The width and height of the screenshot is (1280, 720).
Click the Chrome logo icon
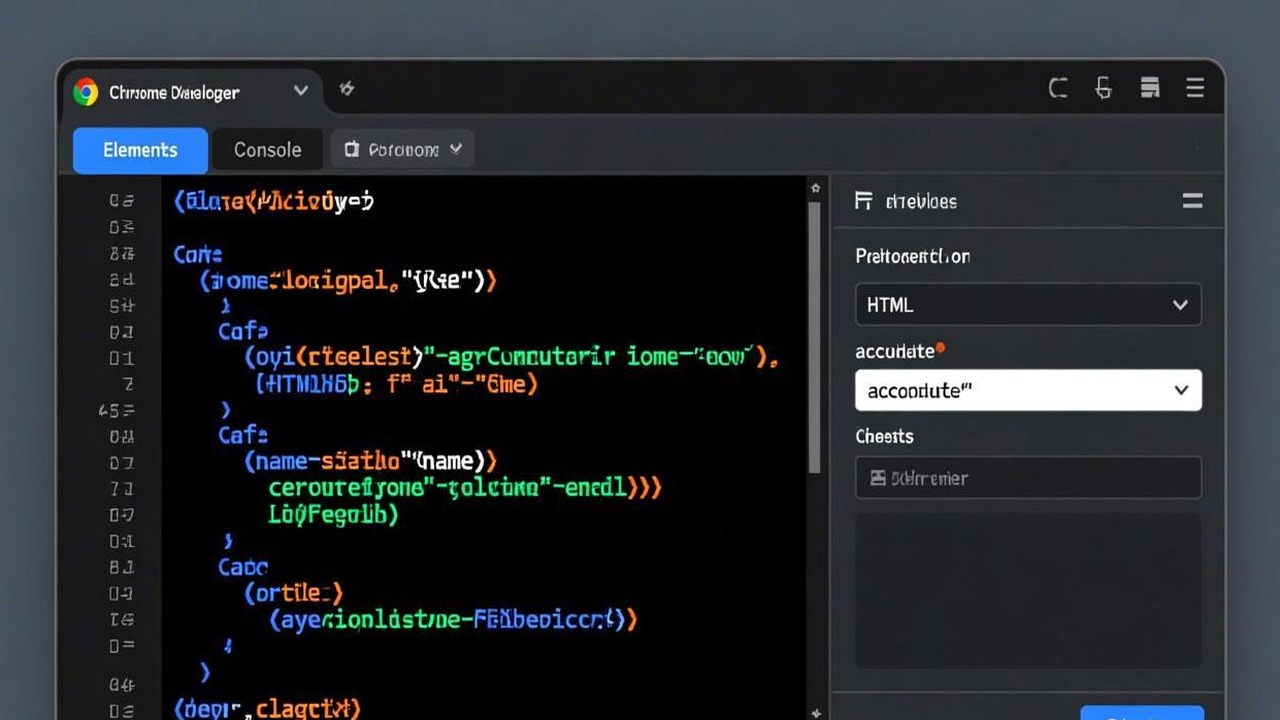click(86, 92)
